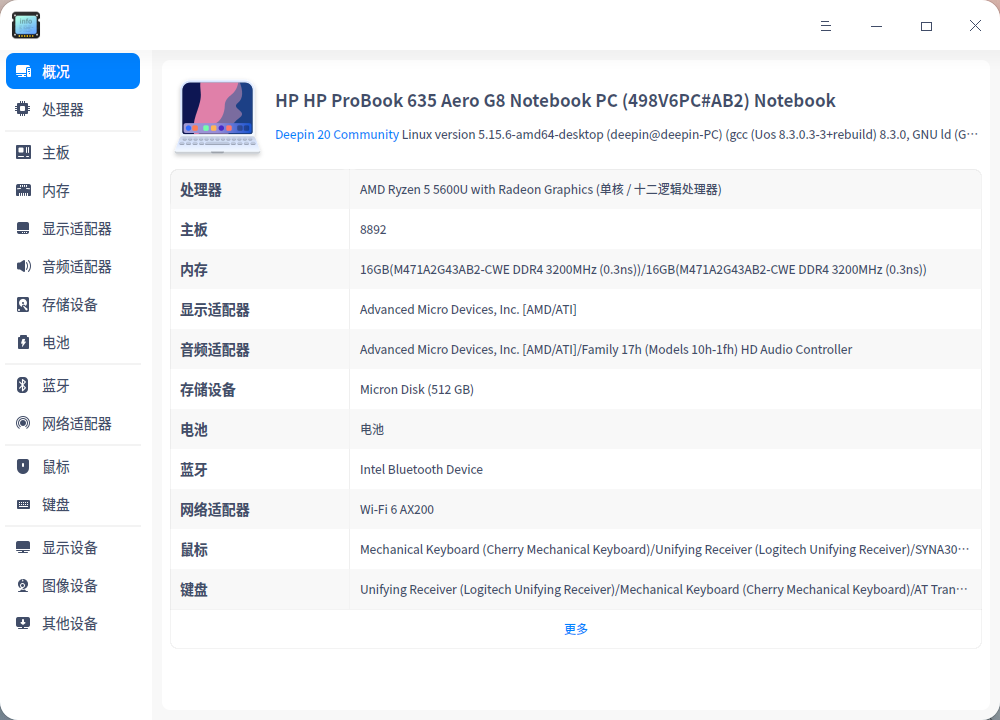
Task: Click the 蓝牙 Bluetooth icon in sidebar
Action: tap(23, 385)
